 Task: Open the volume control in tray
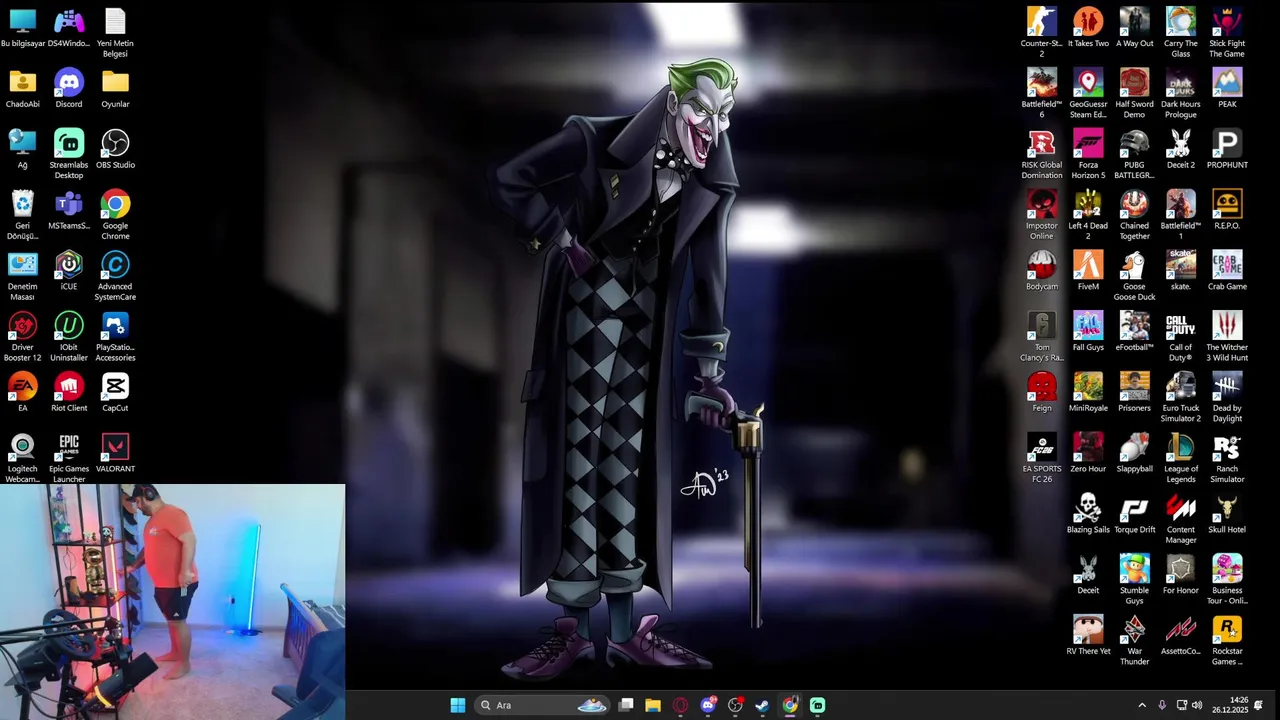(x=1197, y=705)
